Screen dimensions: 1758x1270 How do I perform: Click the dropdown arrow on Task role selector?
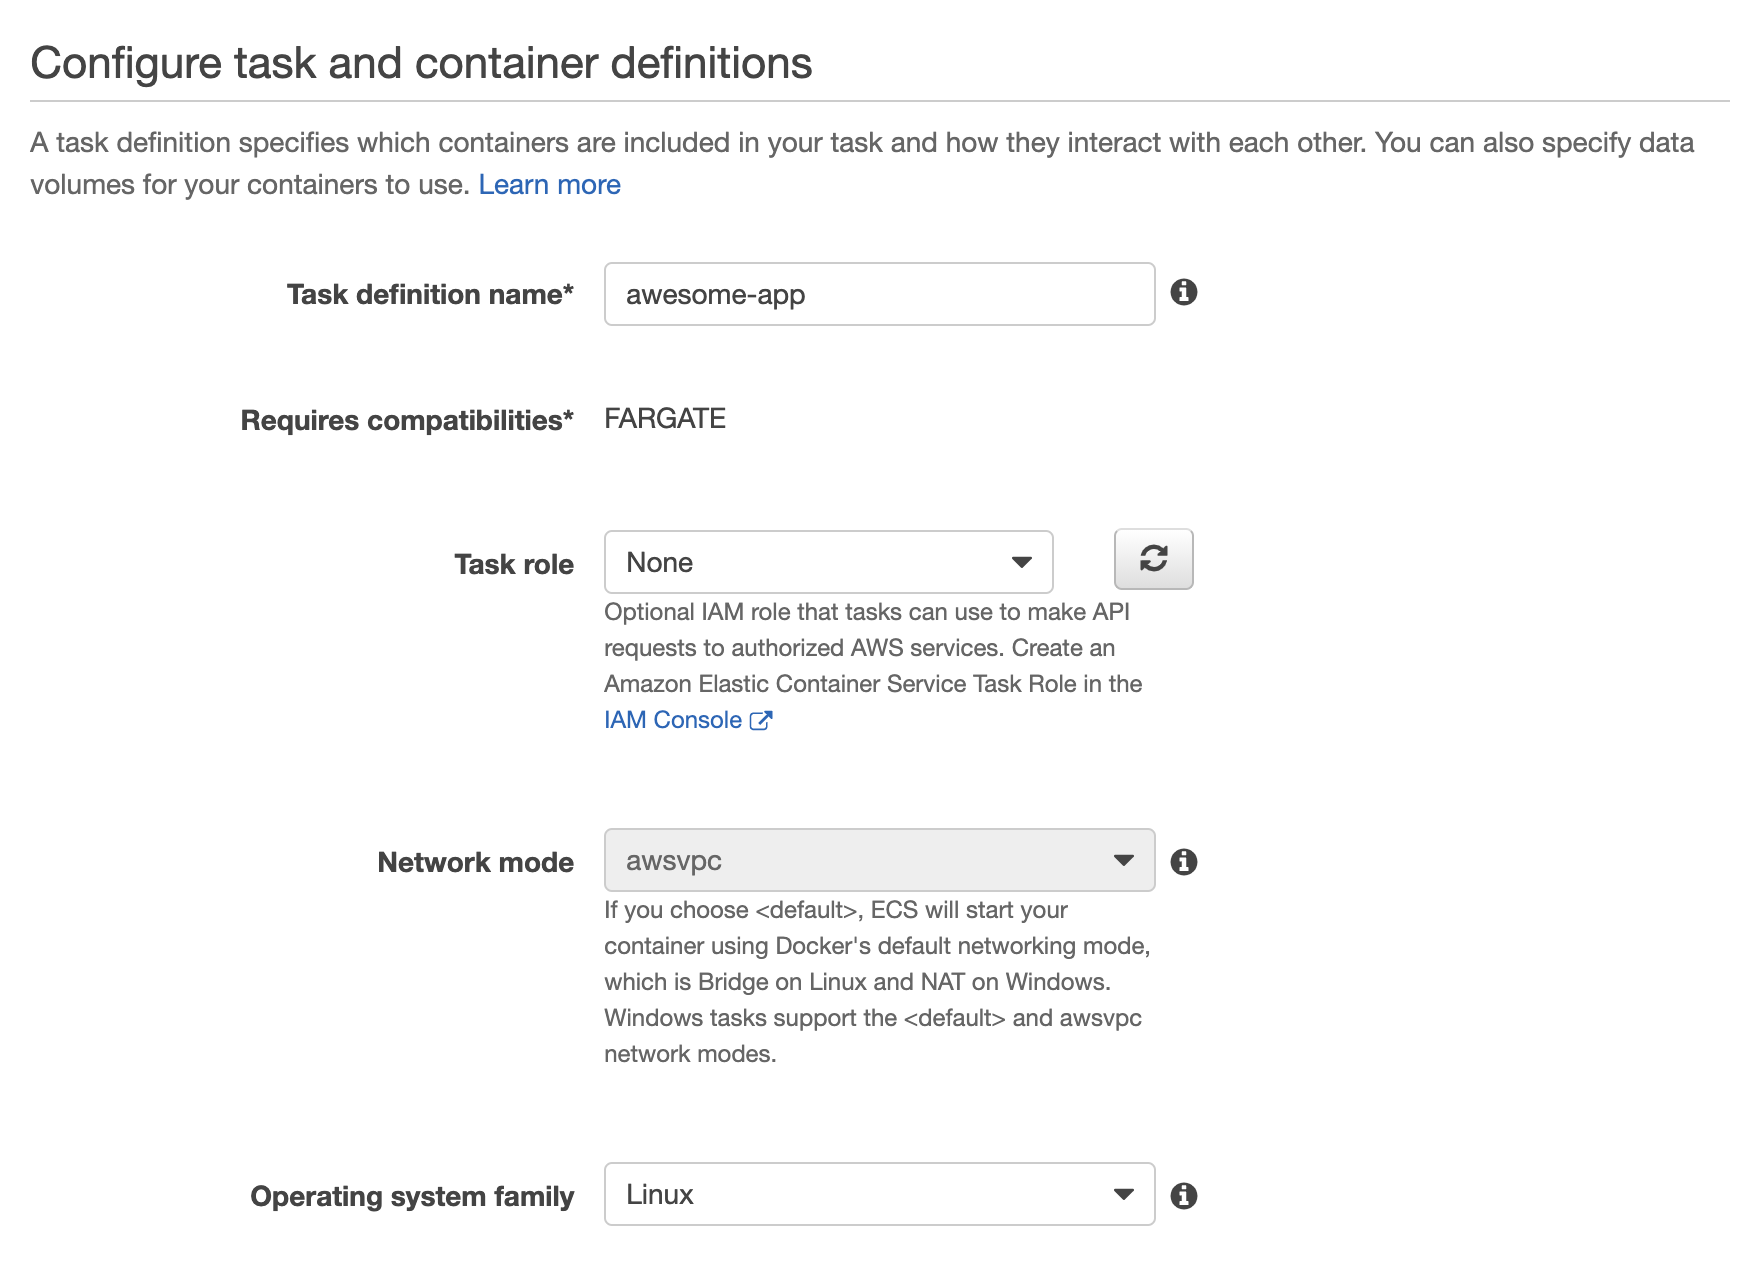(1020, 562)
